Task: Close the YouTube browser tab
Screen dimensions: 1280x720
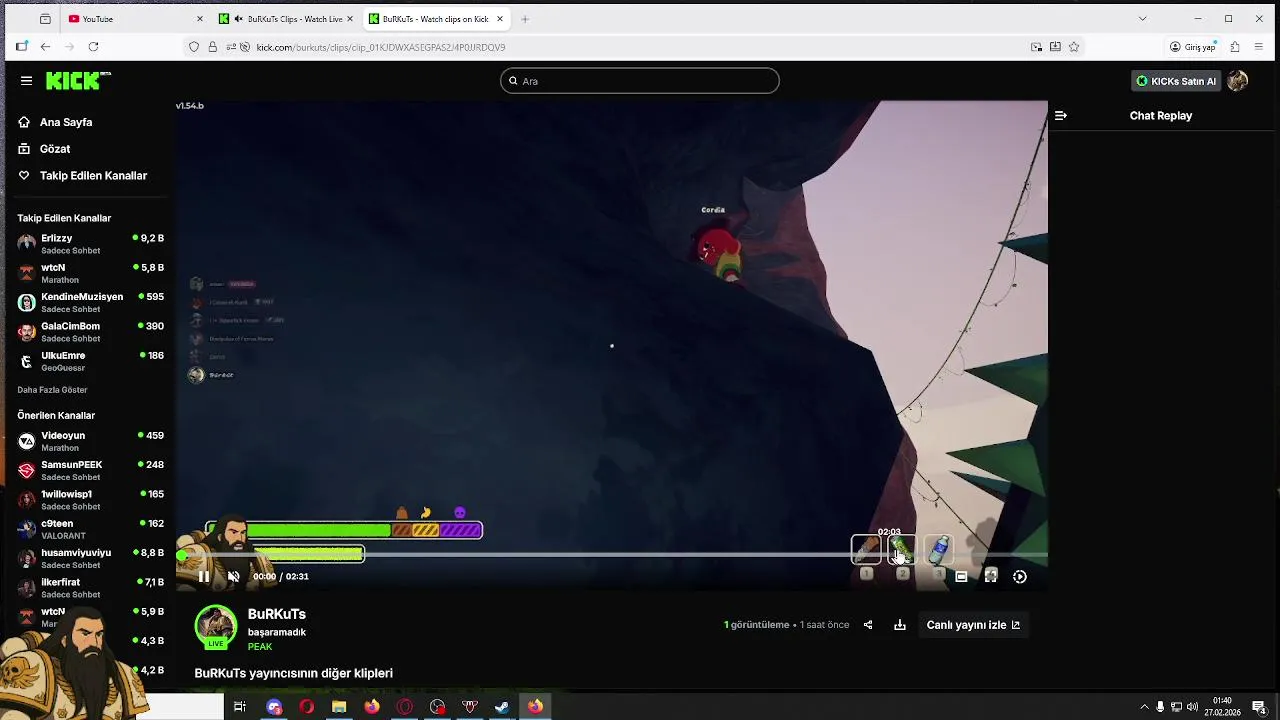Action: coord(200,19)
